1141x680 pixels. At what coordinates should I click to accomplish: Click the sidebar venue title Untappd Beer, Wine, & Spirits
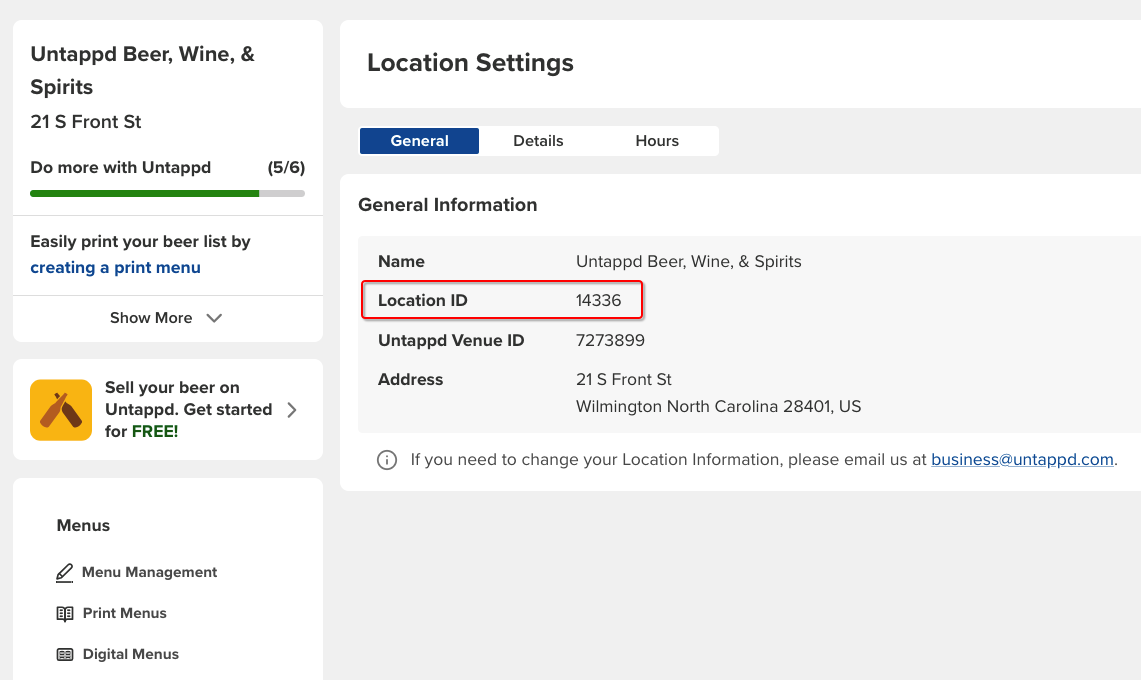(143, 71)
